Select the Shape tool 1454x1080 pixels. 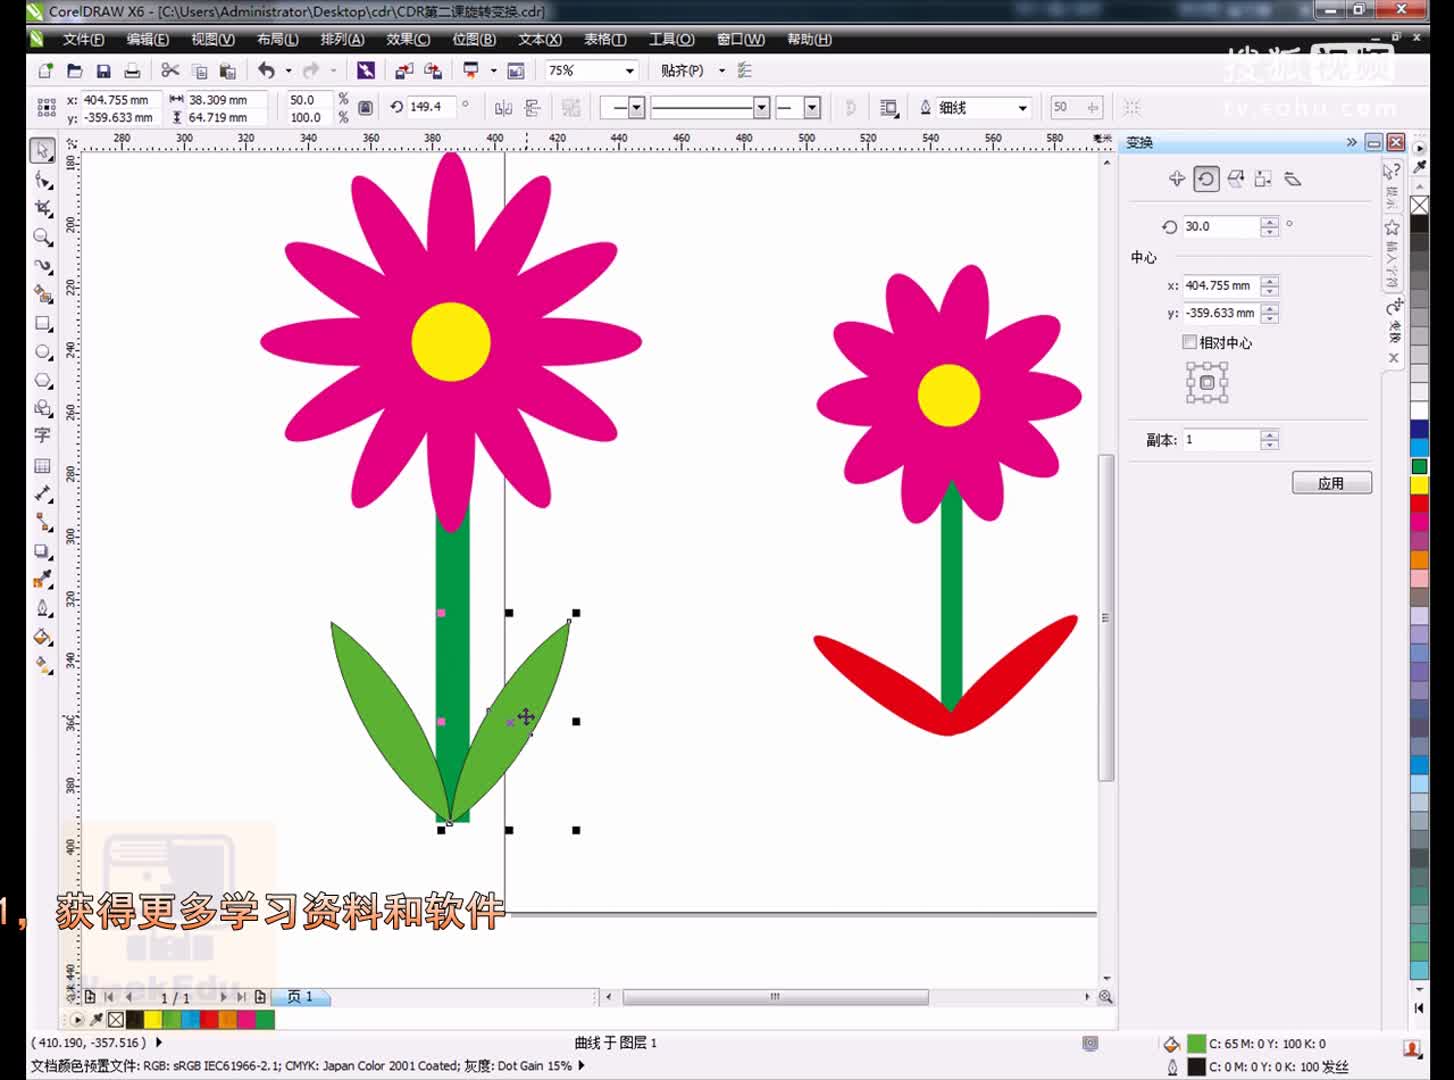click(42, 179)
